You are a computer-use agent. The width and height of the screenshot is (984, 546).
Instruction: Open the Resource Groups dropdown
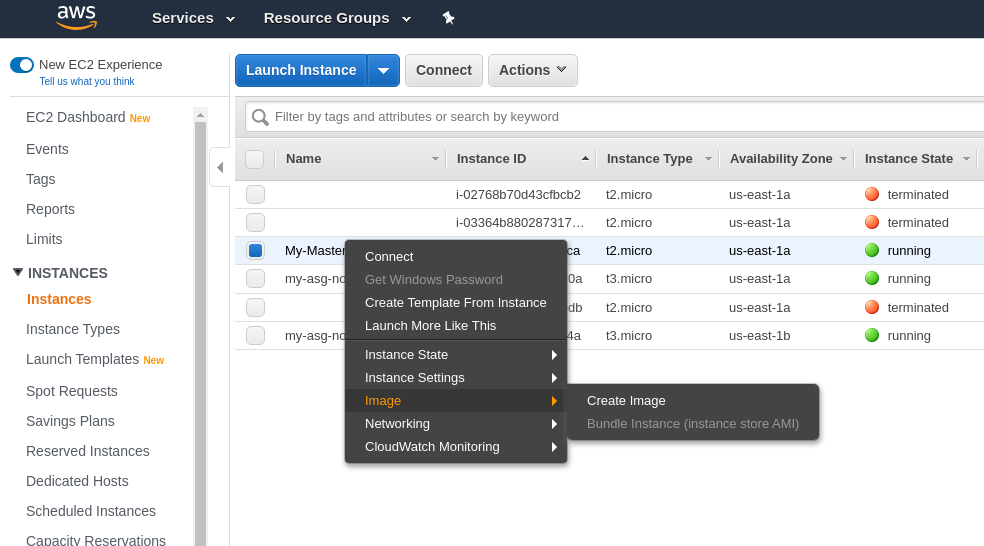(x=337, y=18)
